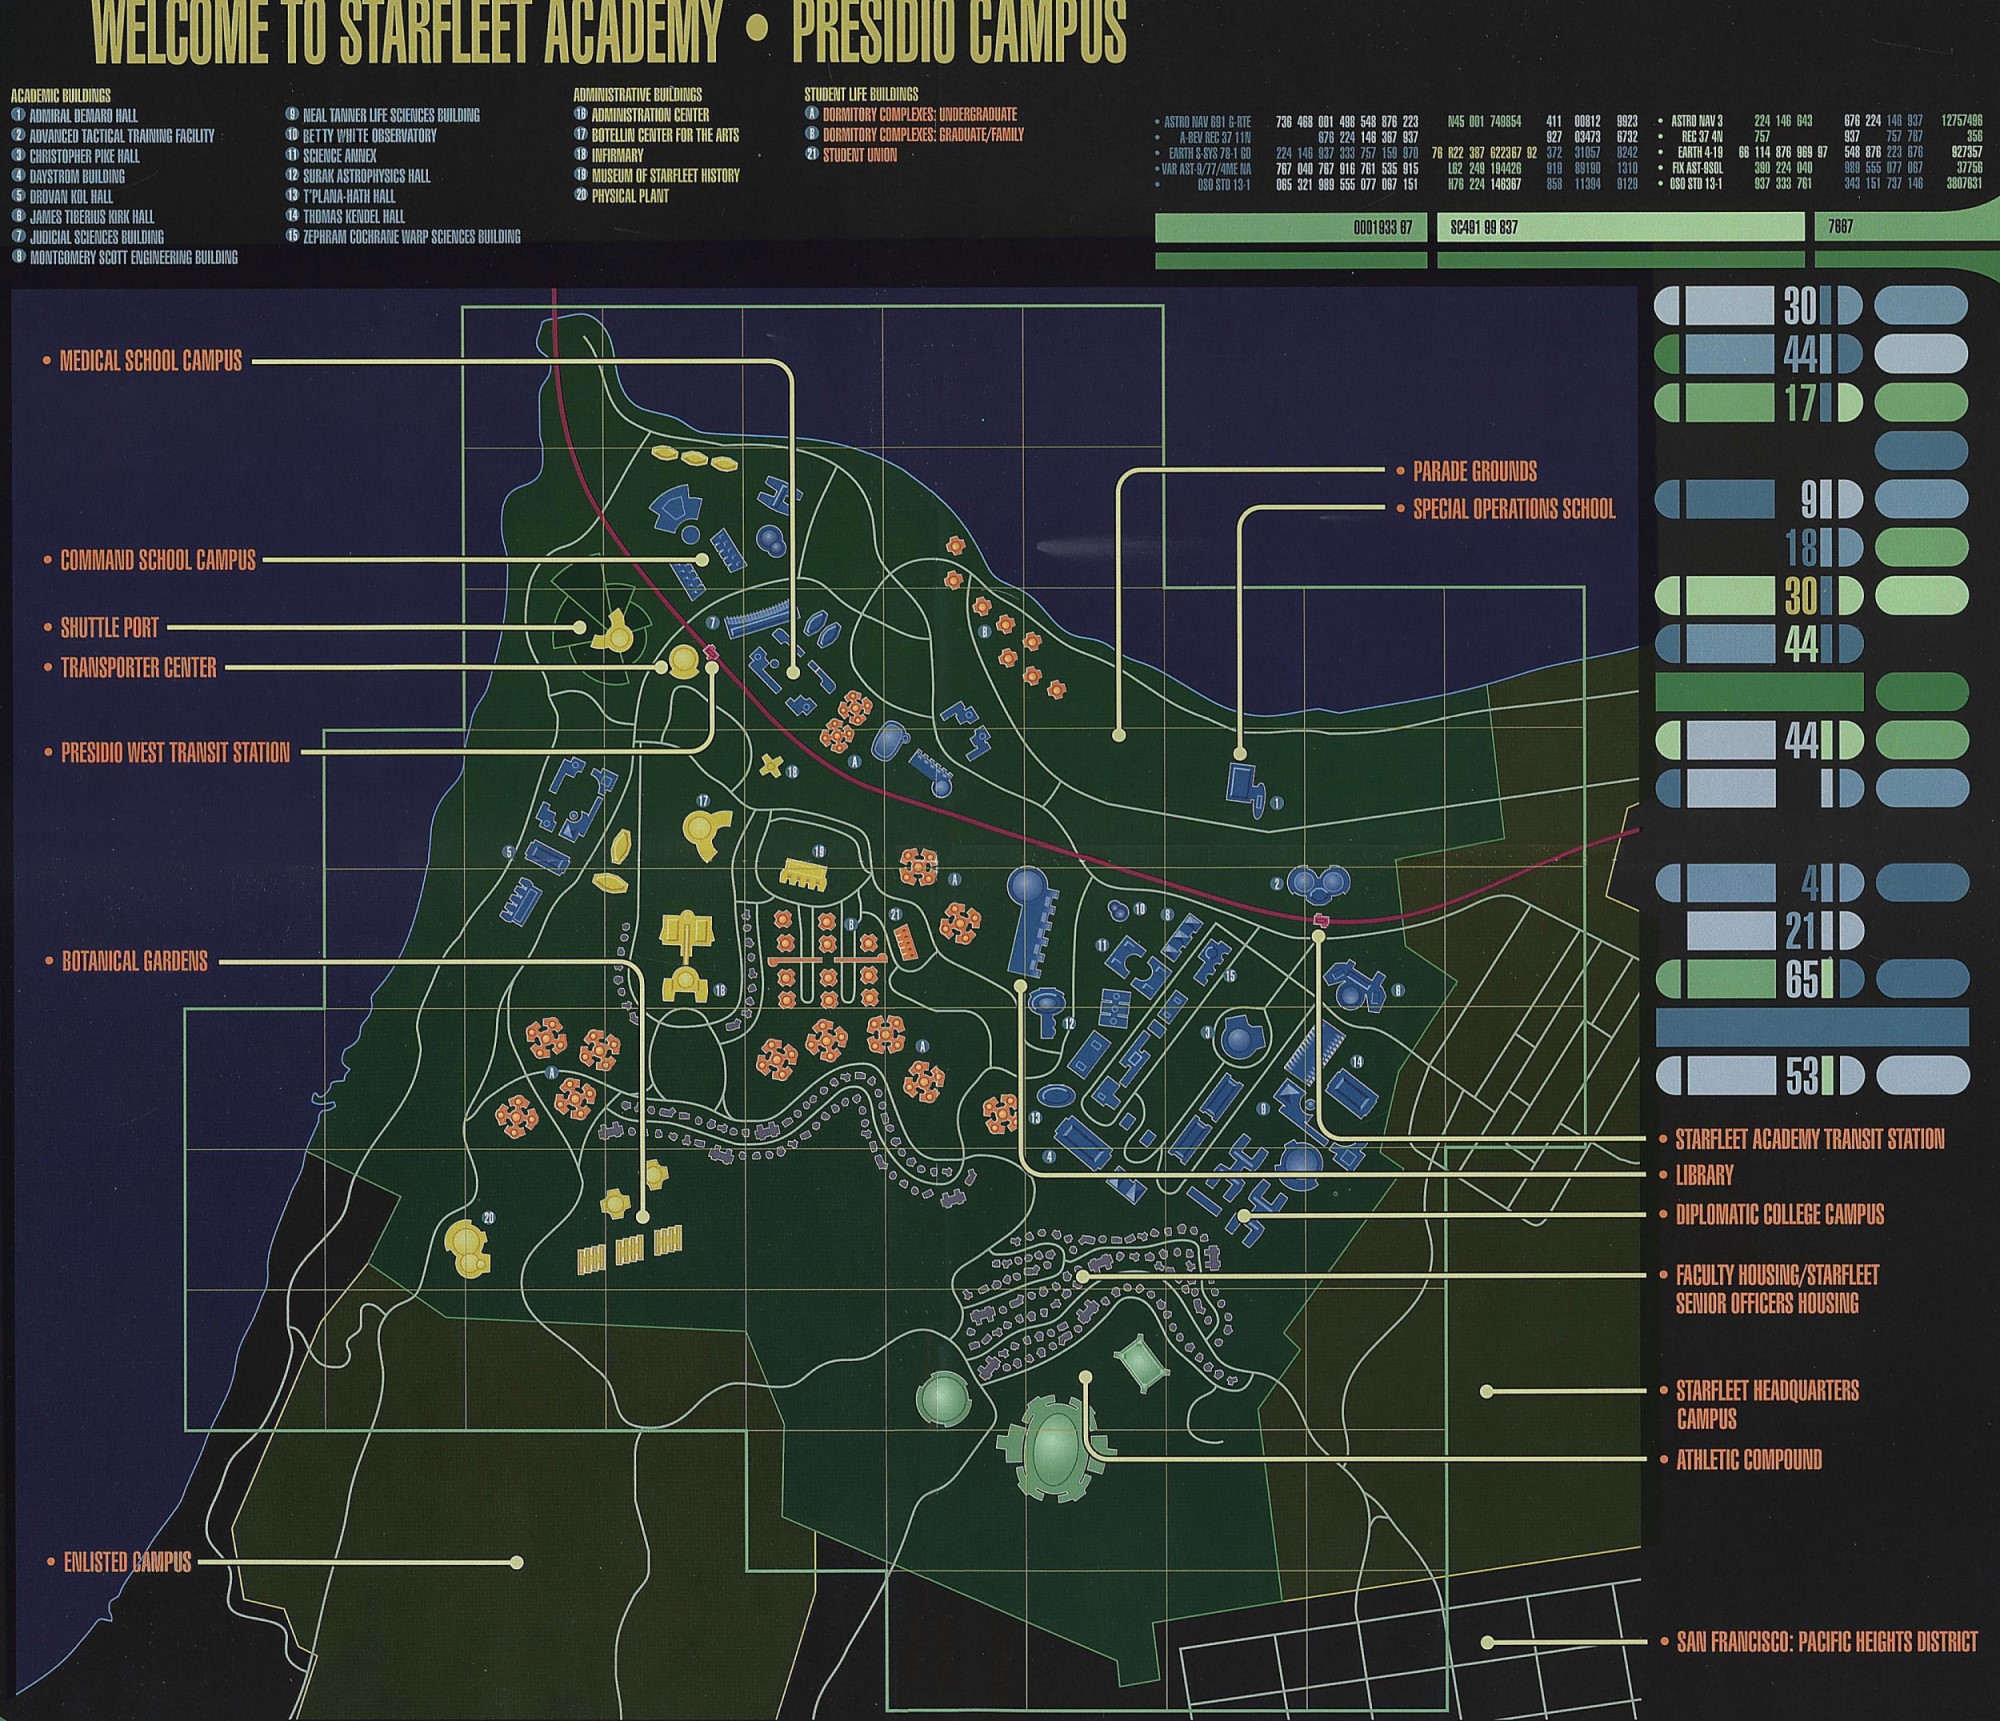Toggle the green LCARS pill numbered 17
Screen dimensions: 2000x1721
coord(1758,403)
